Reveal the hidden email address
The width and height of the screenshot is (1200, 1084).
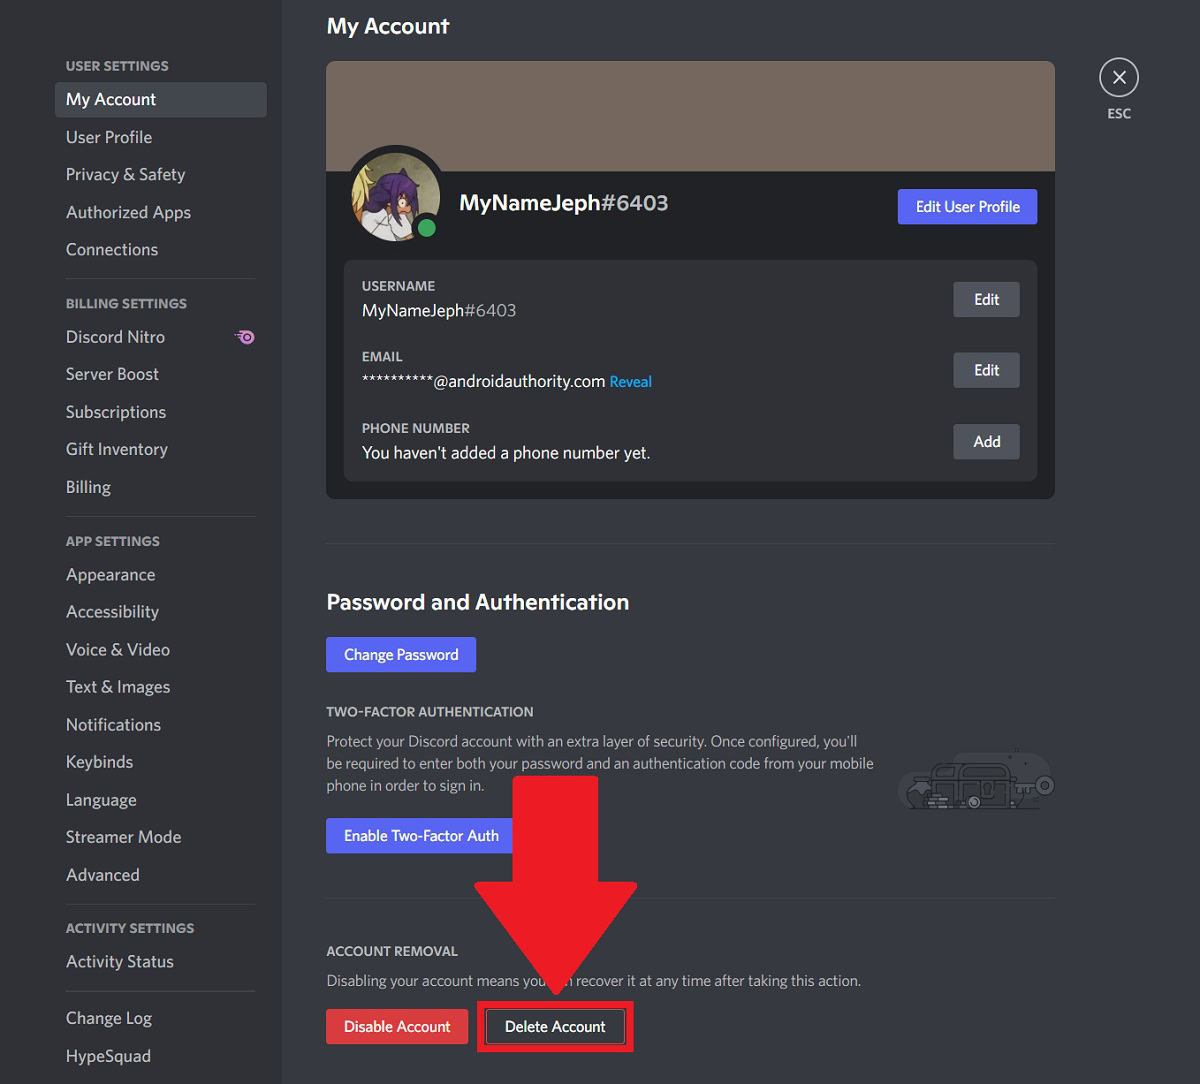tap(630, 382)
